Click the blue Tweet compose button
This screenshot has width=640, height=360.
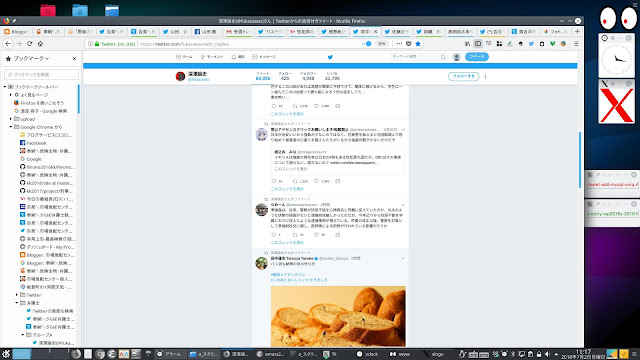(477, 57)
